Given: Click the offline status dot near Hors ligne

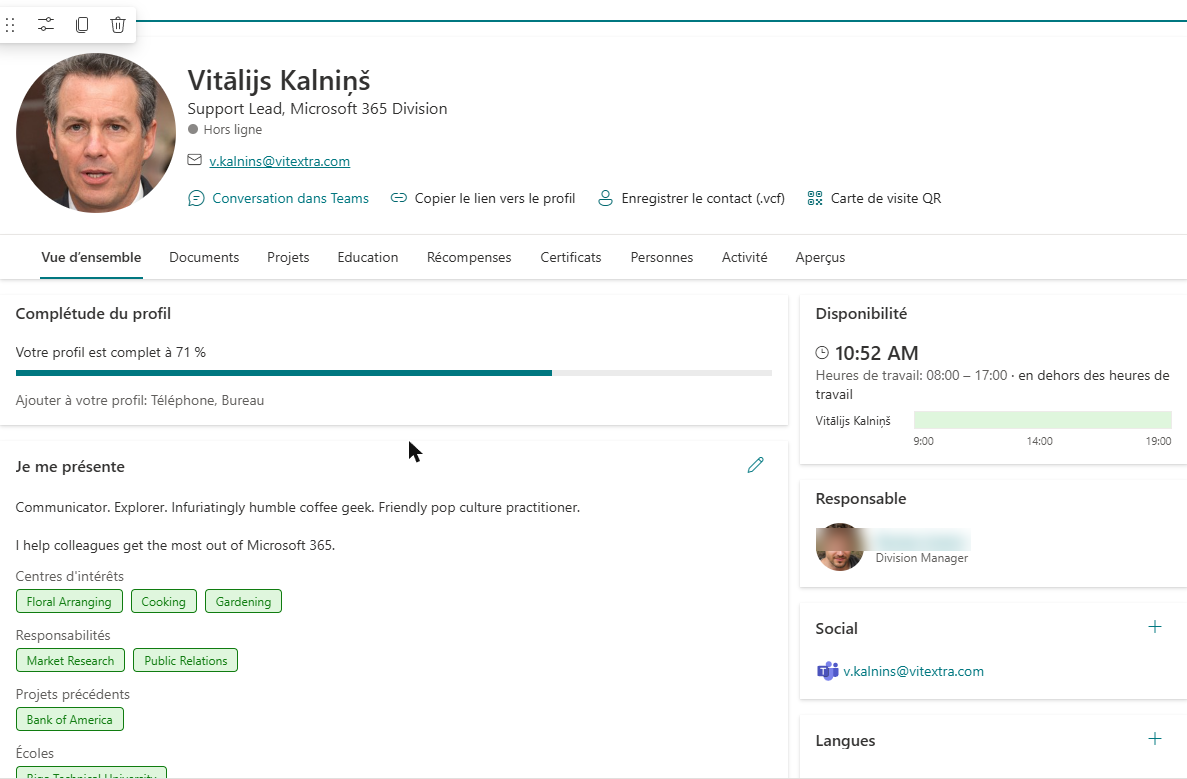Looking at the screenshot, I should [193, 129].
